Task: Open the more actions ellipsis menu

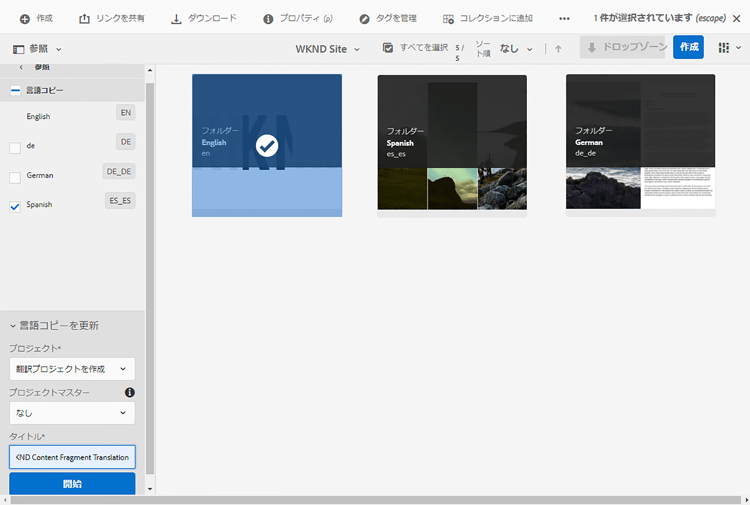Action: pos(564,19)
